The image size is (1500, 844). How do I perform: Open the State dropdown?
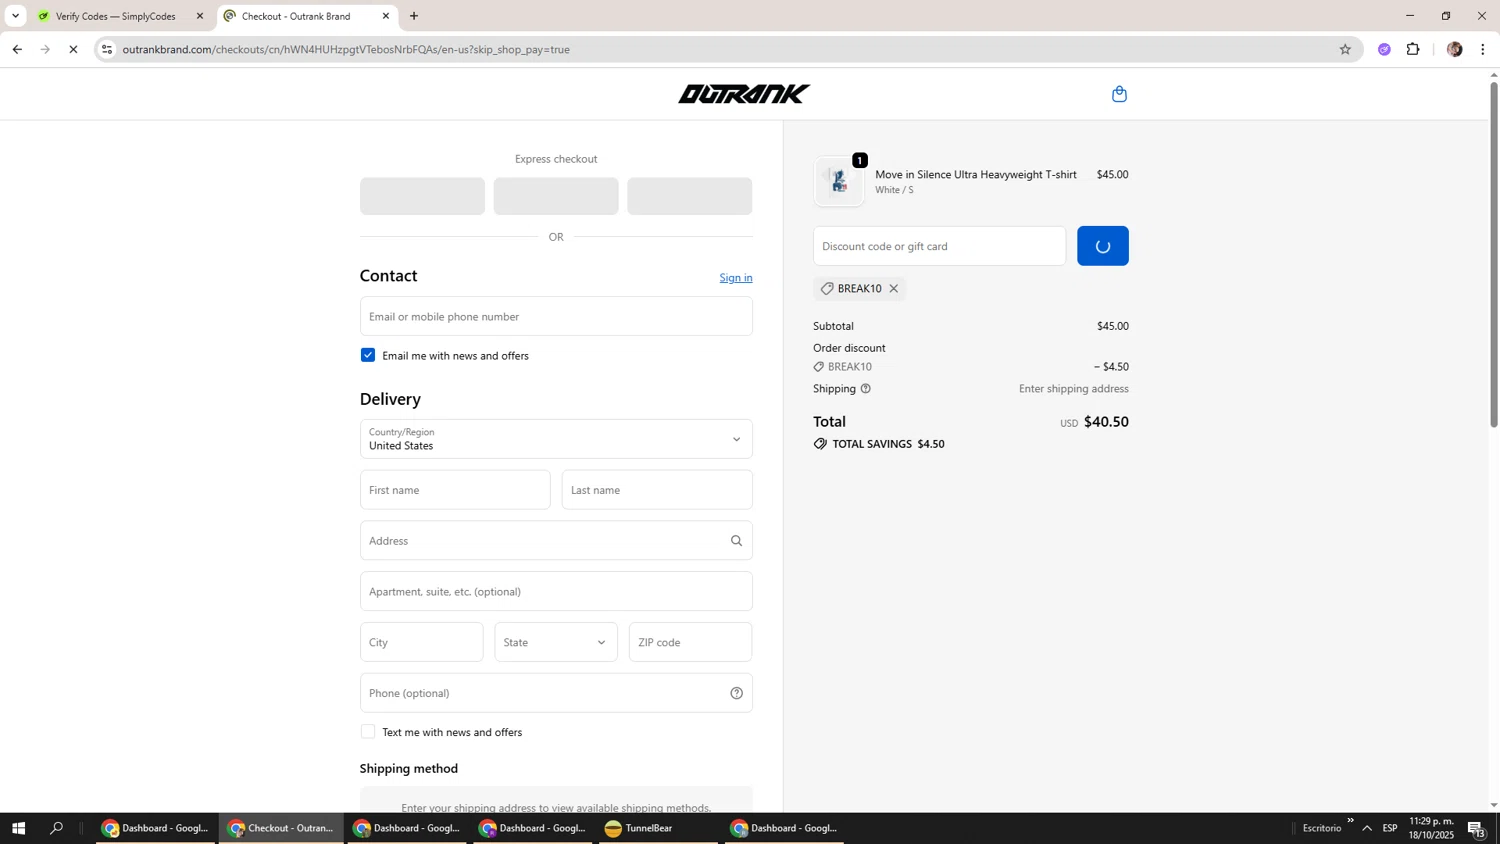point(556,642)
